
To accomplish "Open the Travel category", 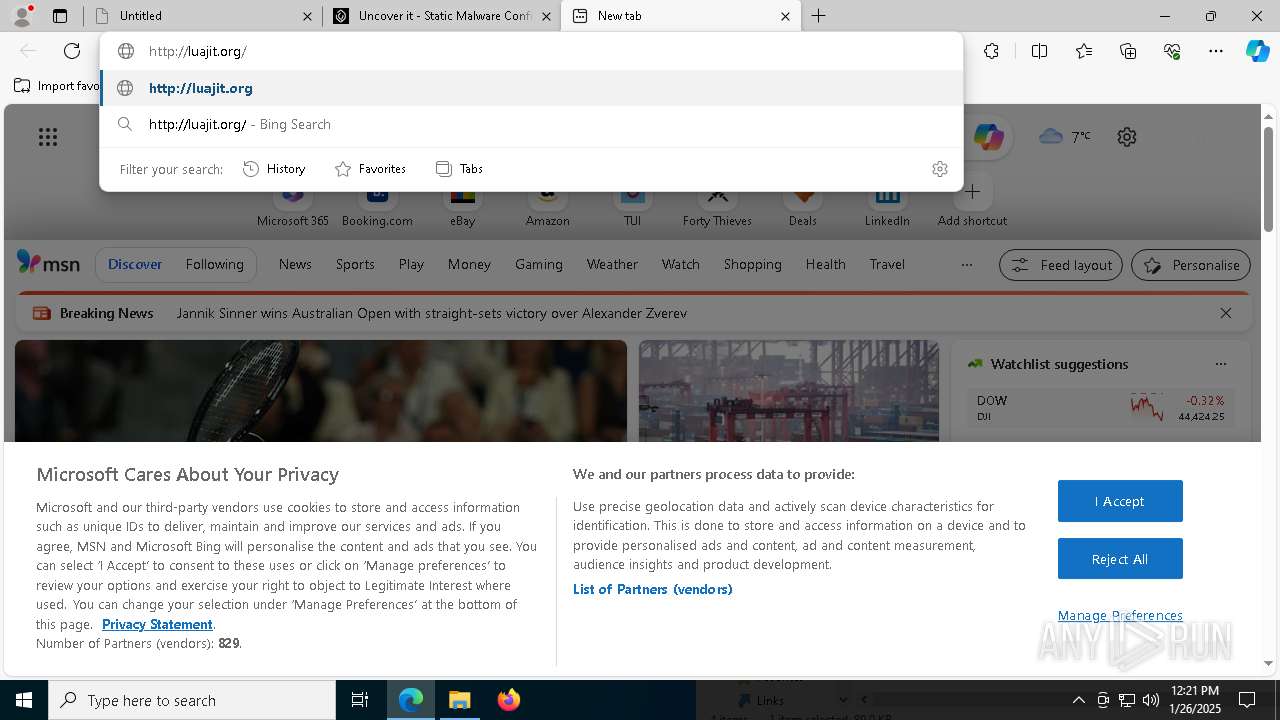I will [887, 265].
